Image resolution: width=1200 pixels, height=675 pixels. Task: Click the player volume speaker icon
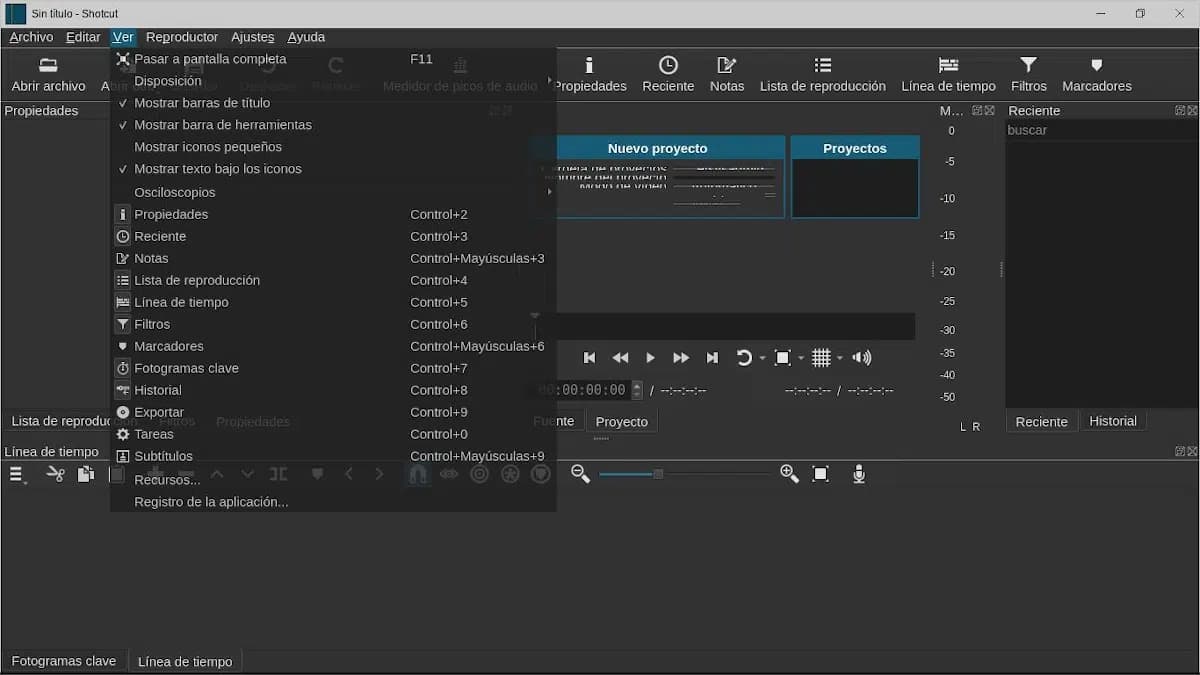862,358
